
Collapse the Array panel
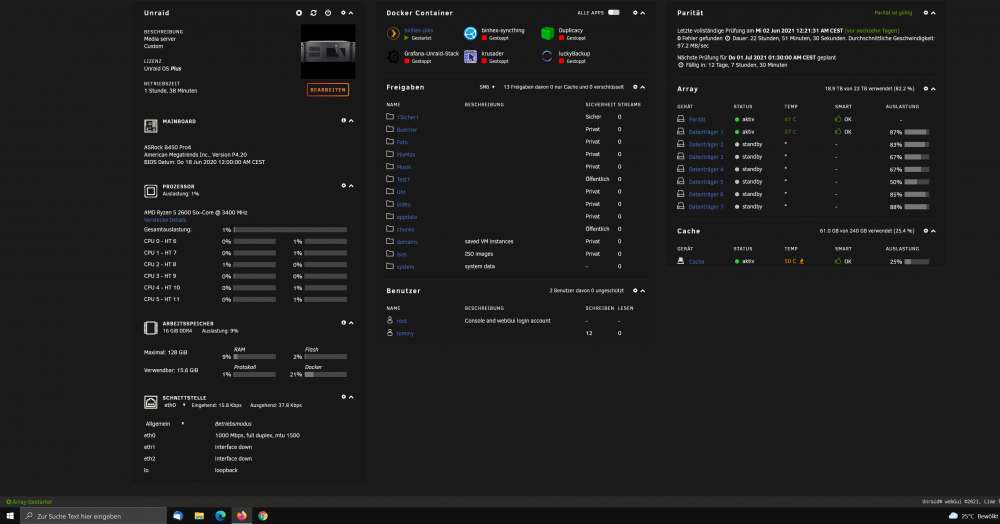[933, 89]
